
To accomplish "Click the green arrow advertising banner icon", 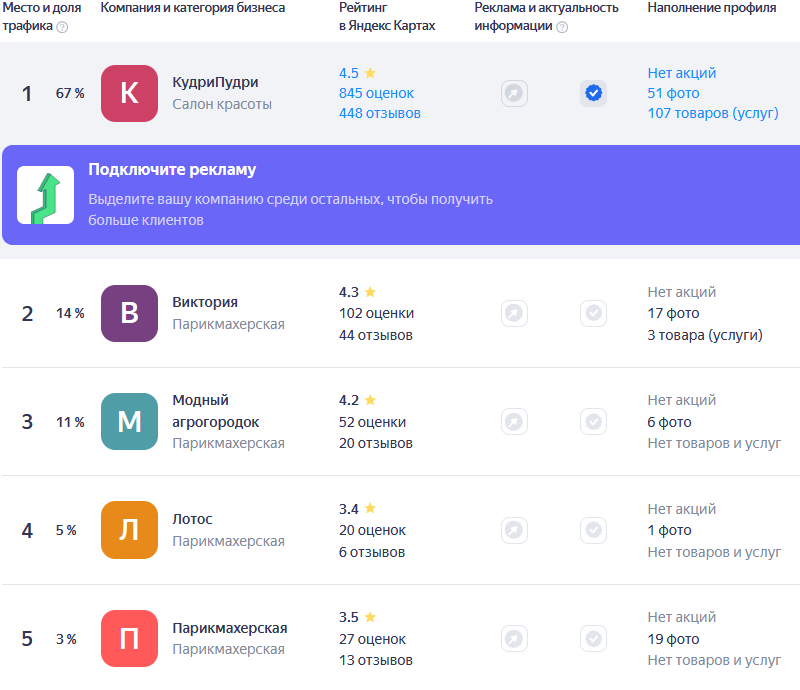I will coord(45,195).
